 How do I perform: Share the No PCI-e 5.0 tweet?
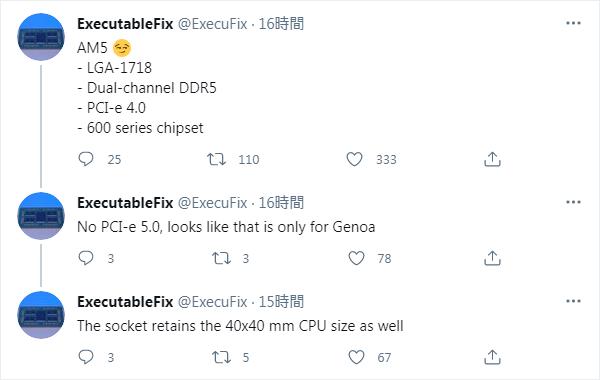pyautogui.click(x=492, y=258)
